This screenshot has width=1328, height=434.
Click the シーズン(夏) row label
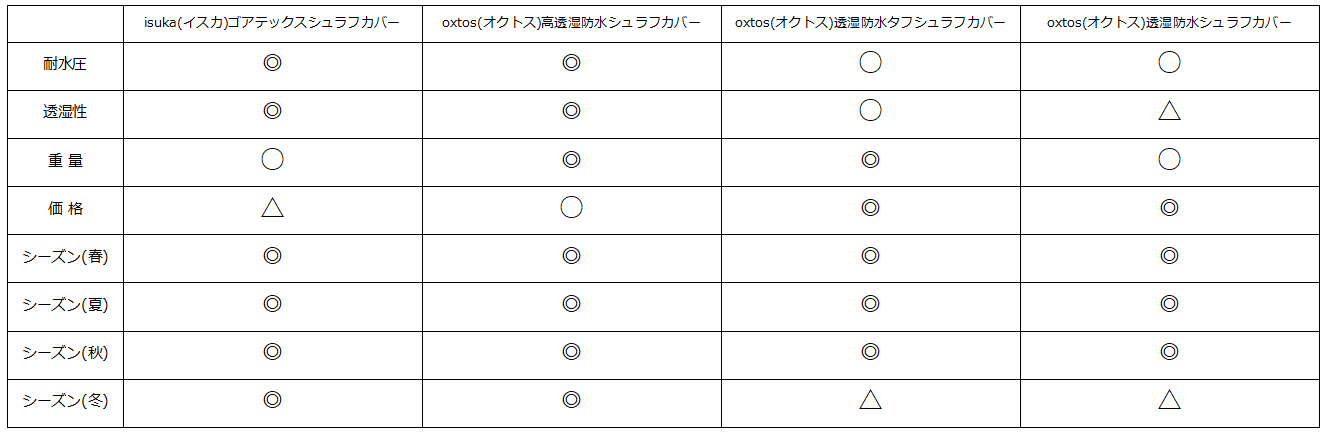[x=65, y=305]
